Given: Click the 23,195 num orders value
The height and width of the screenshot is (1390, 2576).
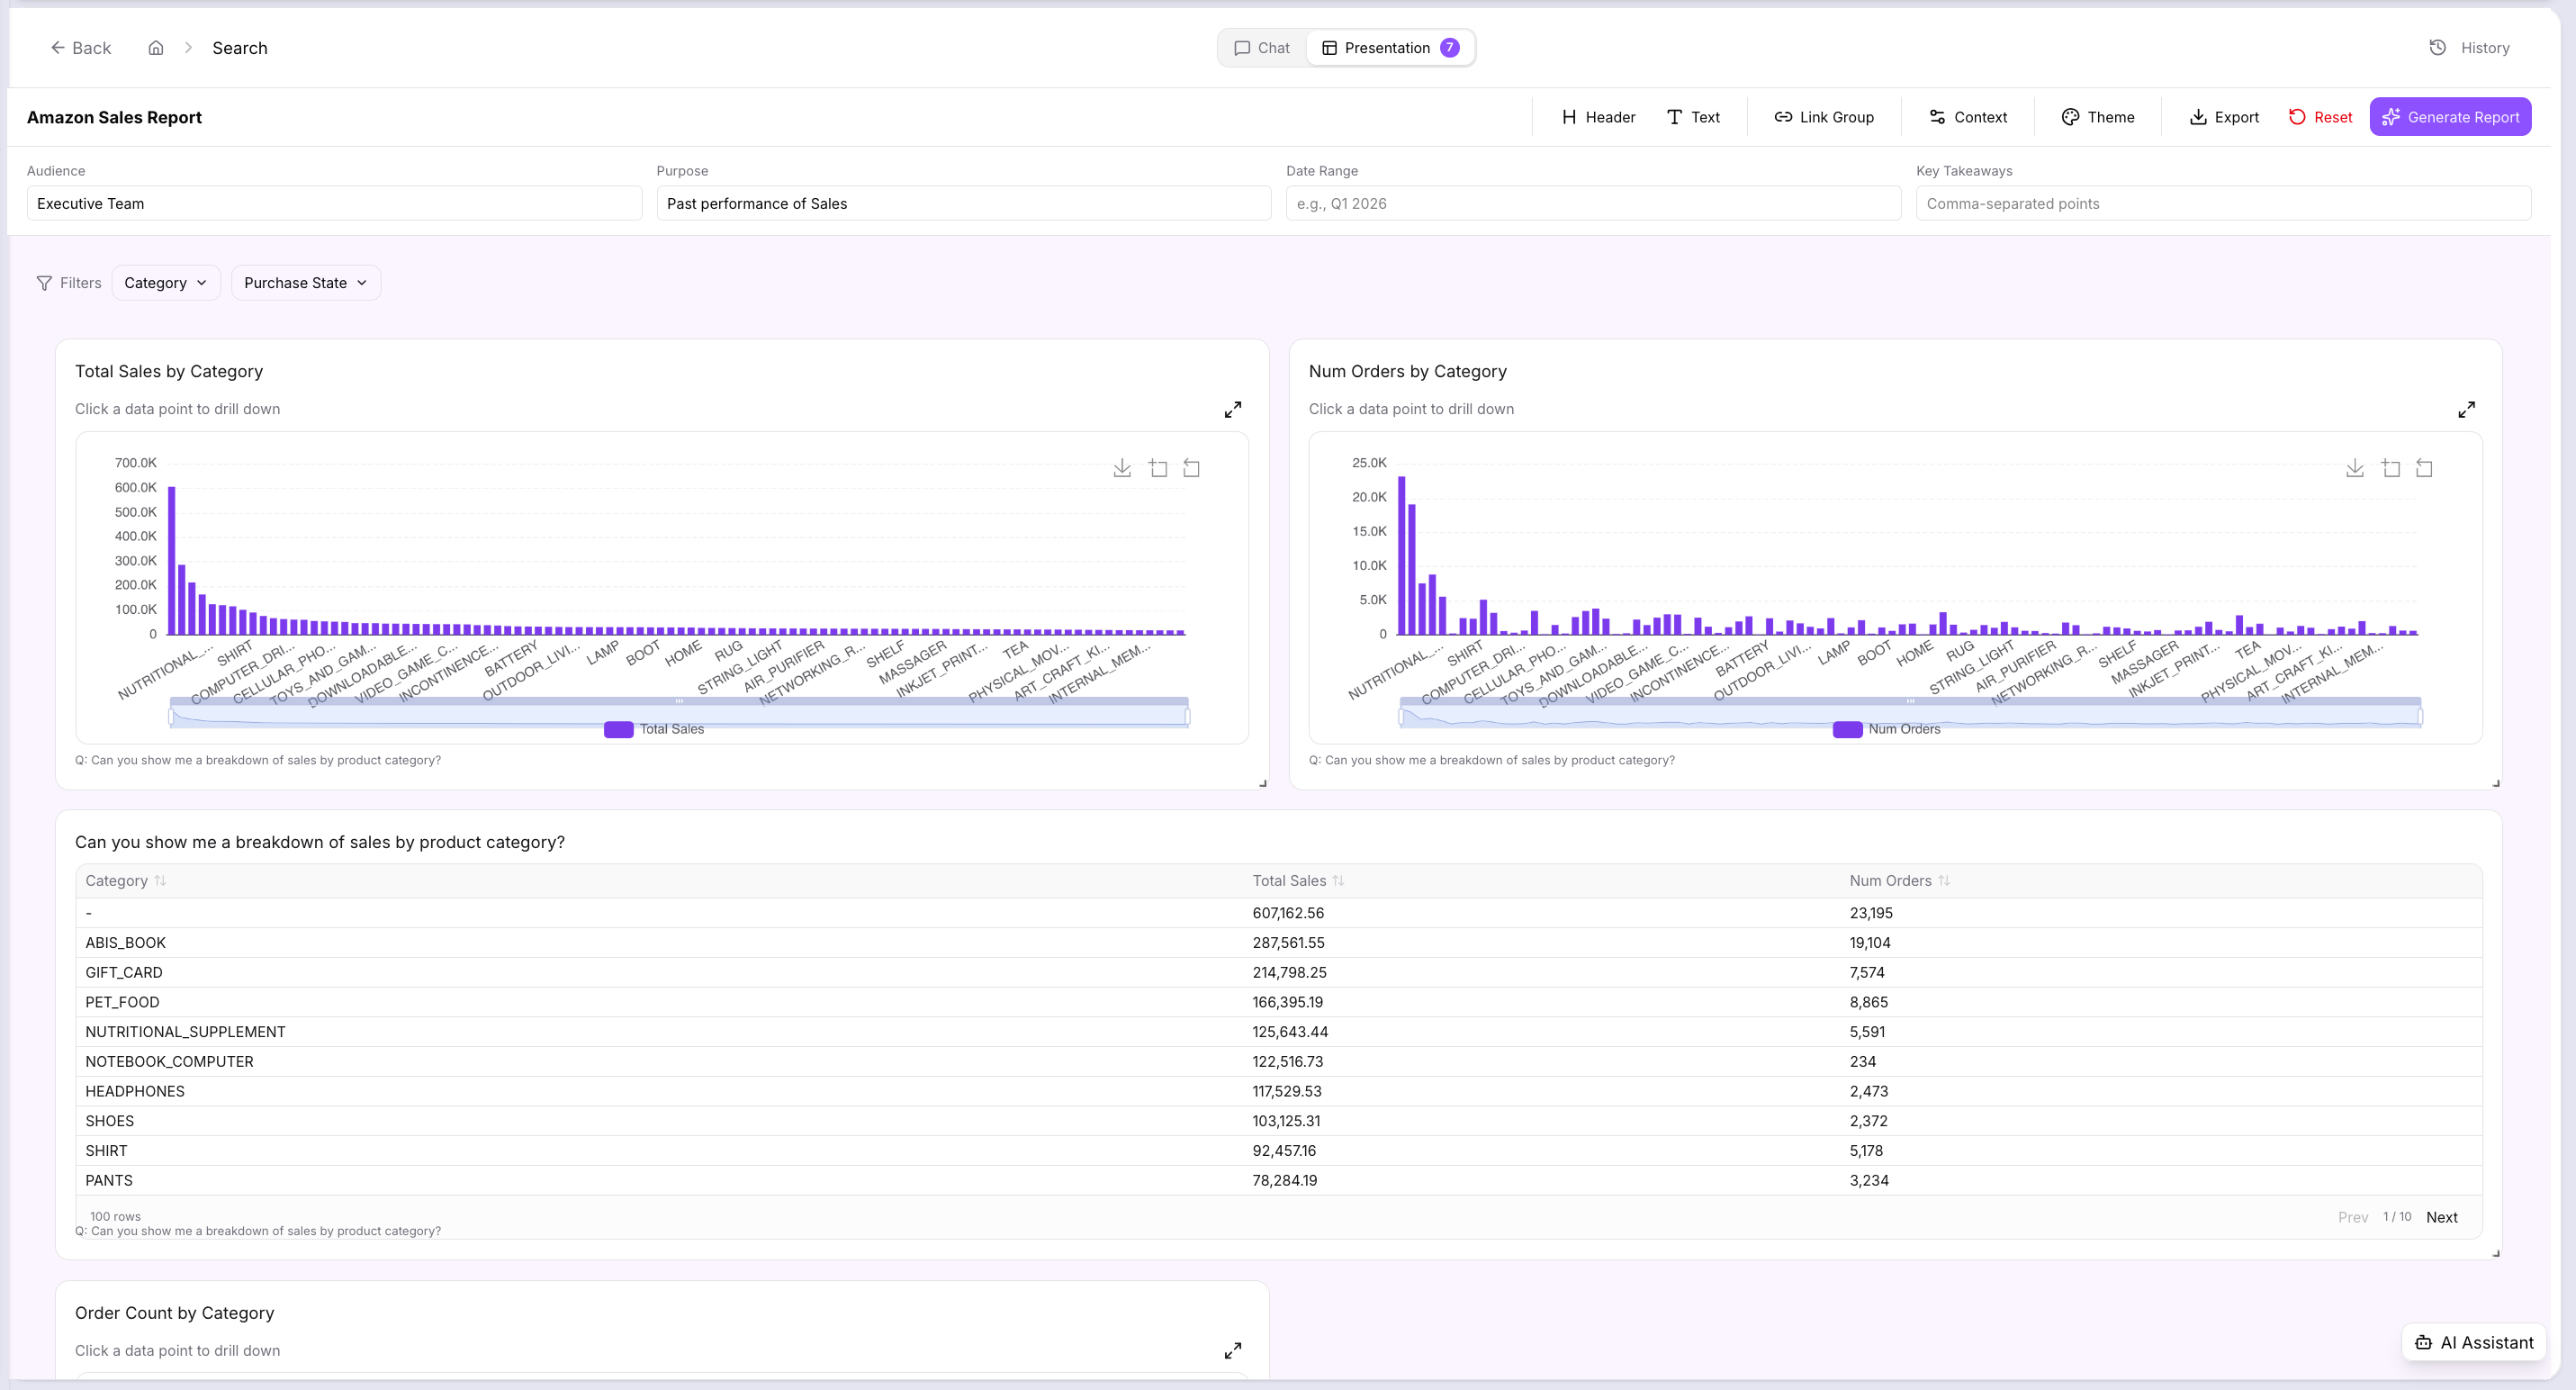Looking at the screenshot, I should 1871,913.
